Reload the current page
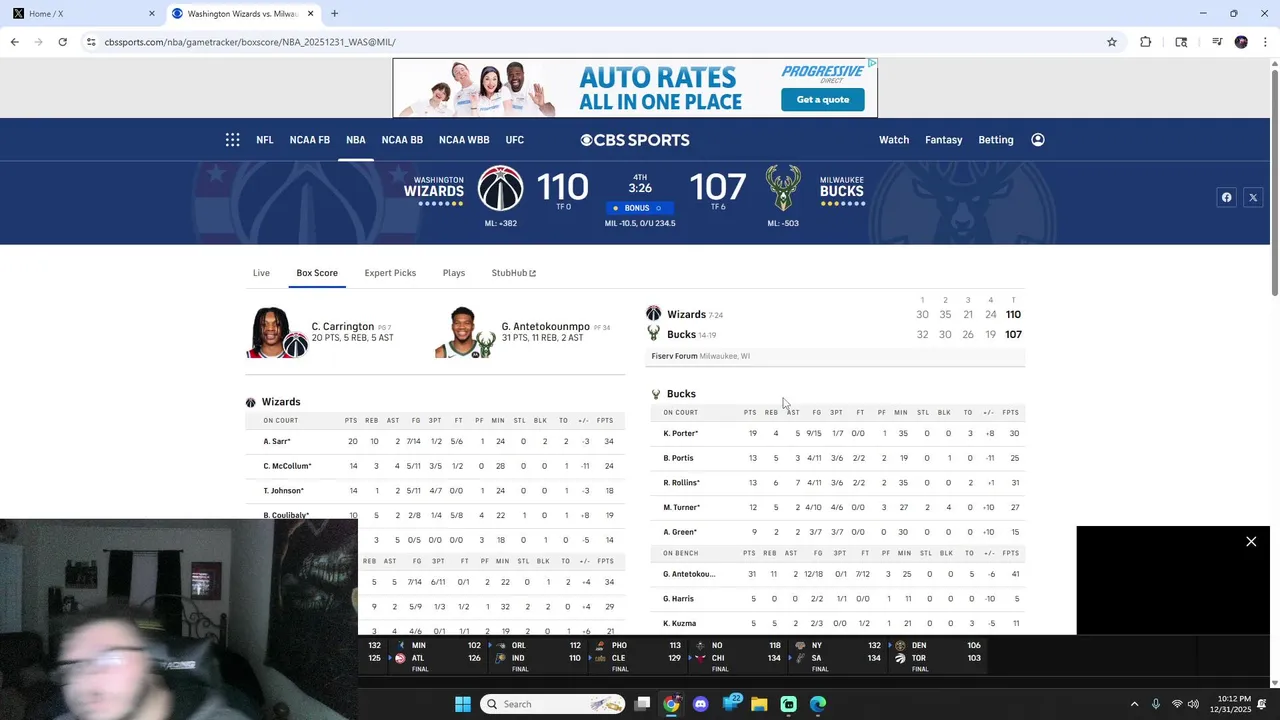Image resolution: width=1280 pixels, height=720 pixels. point(62,42)
